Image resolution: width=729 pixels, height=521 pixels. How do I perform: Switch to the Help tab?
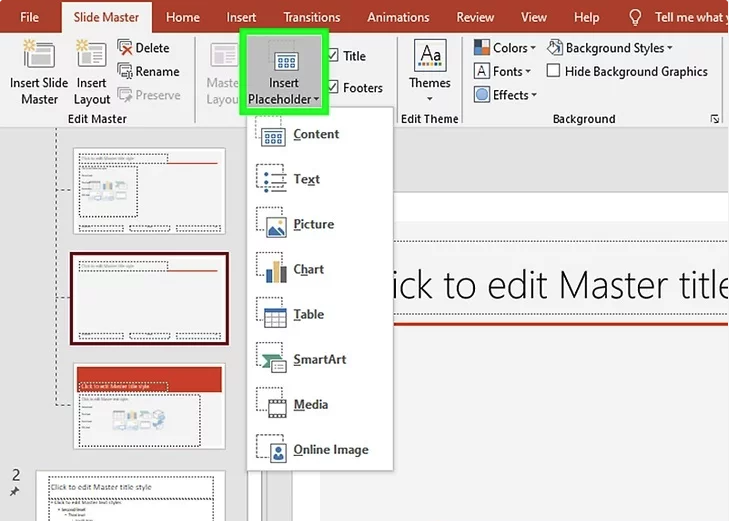click(x=586, y=17)
